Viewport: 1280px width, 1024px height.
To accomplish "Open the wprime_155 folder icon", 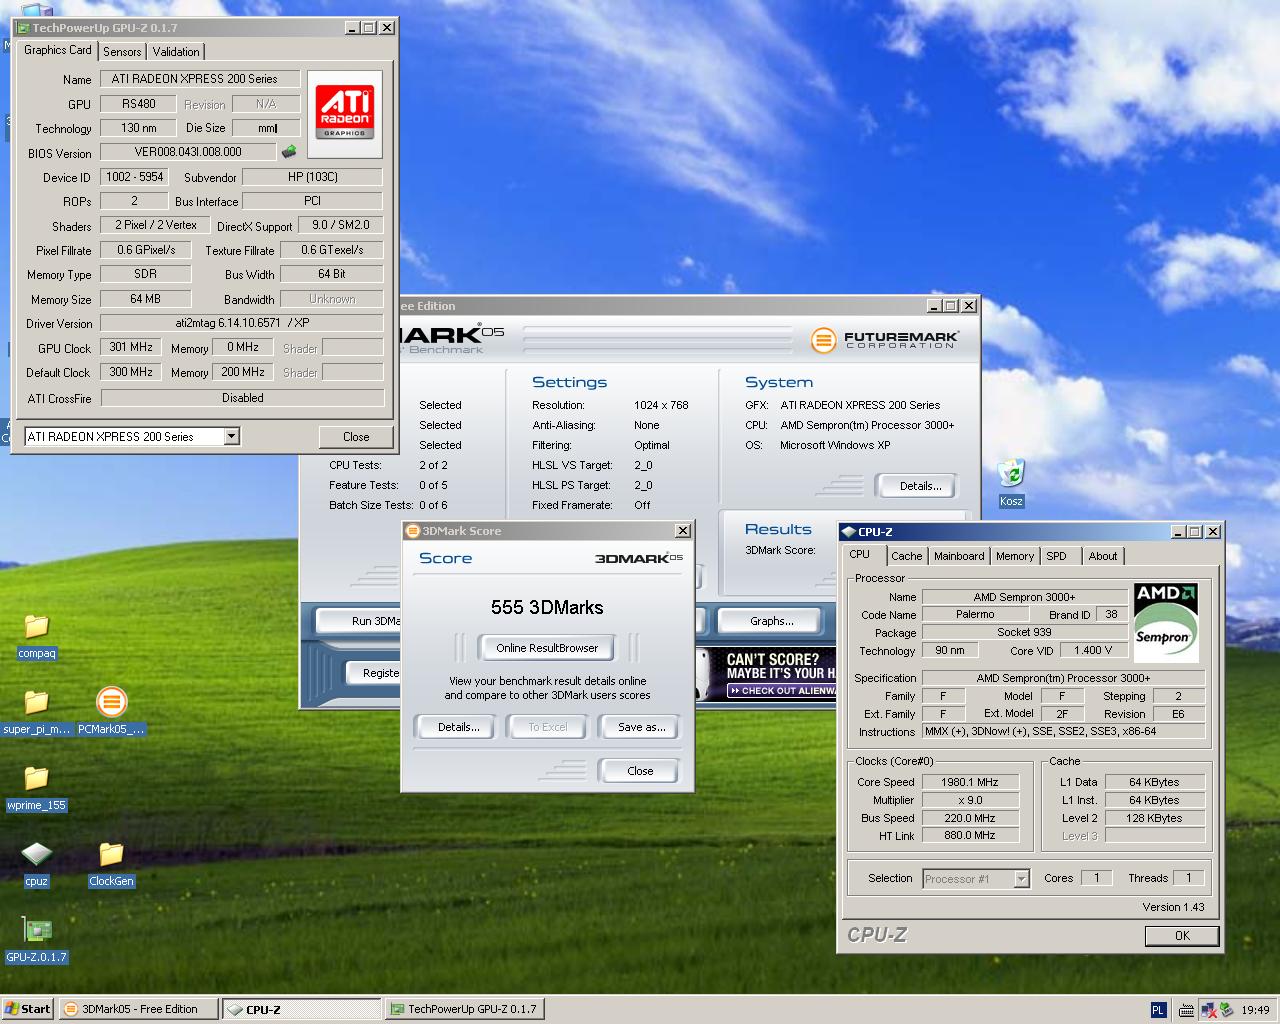I will [37, 778].
